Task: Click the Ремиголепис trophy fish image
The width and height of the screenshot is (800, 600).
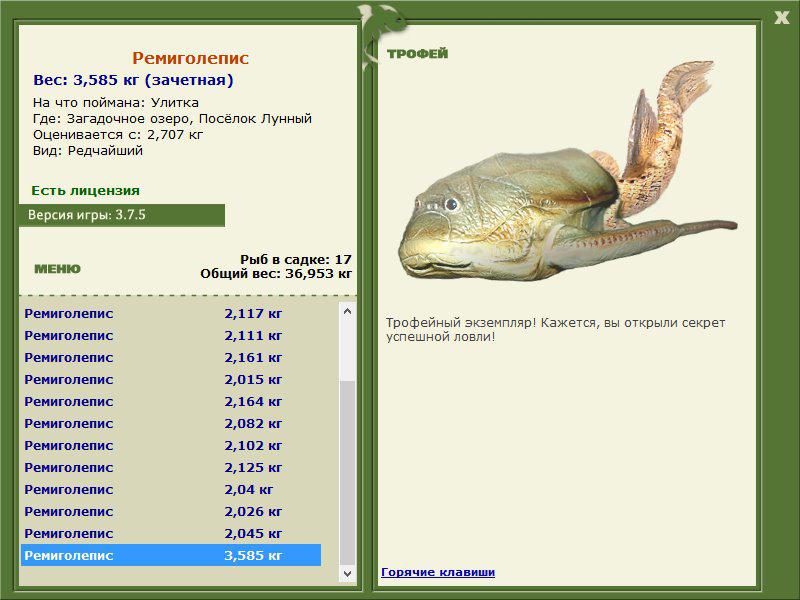Action: (567, 171)
